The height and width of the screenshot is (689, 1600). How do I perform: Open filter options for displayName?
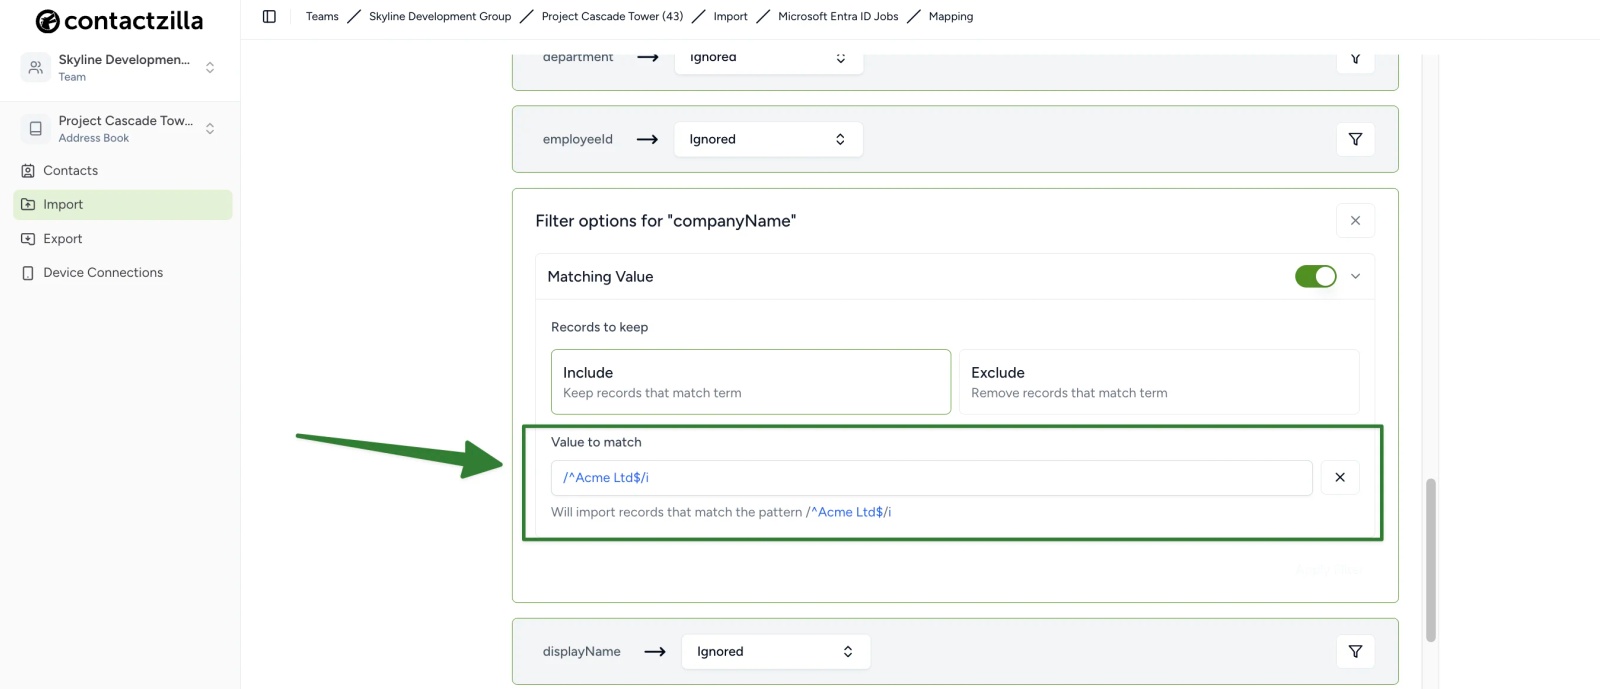(1355, 651)
